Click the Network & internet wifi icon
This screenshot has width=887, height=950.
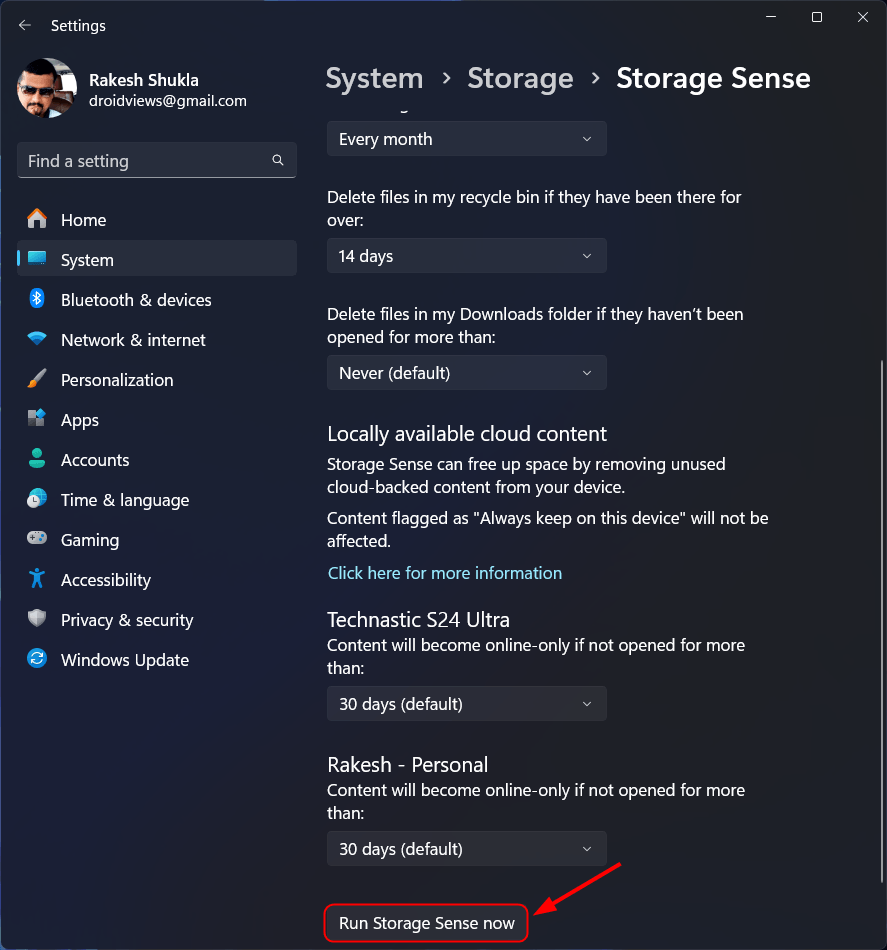pos(37,339)
